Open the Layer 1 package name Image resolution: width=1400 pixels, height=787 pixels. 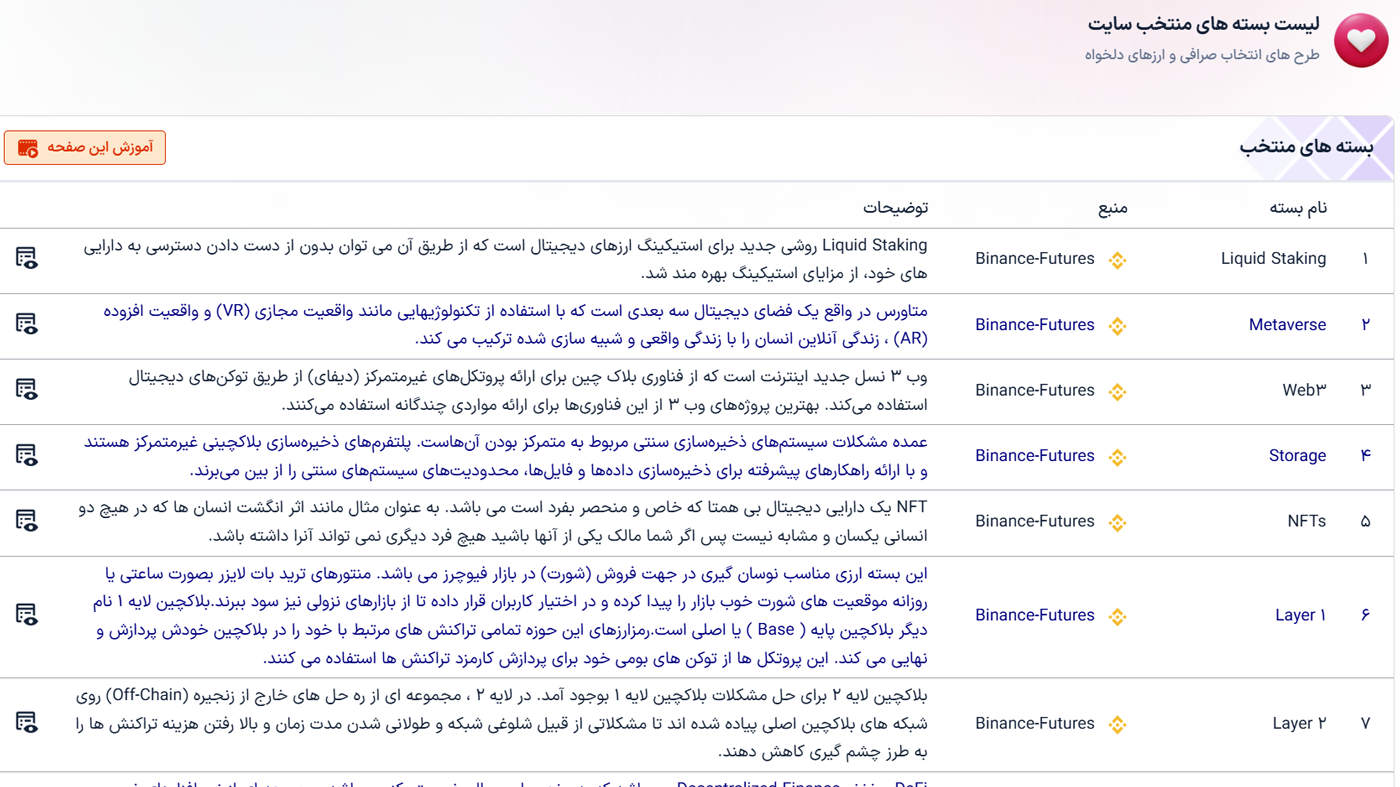pyautogui.click(x=1300, y=615)
